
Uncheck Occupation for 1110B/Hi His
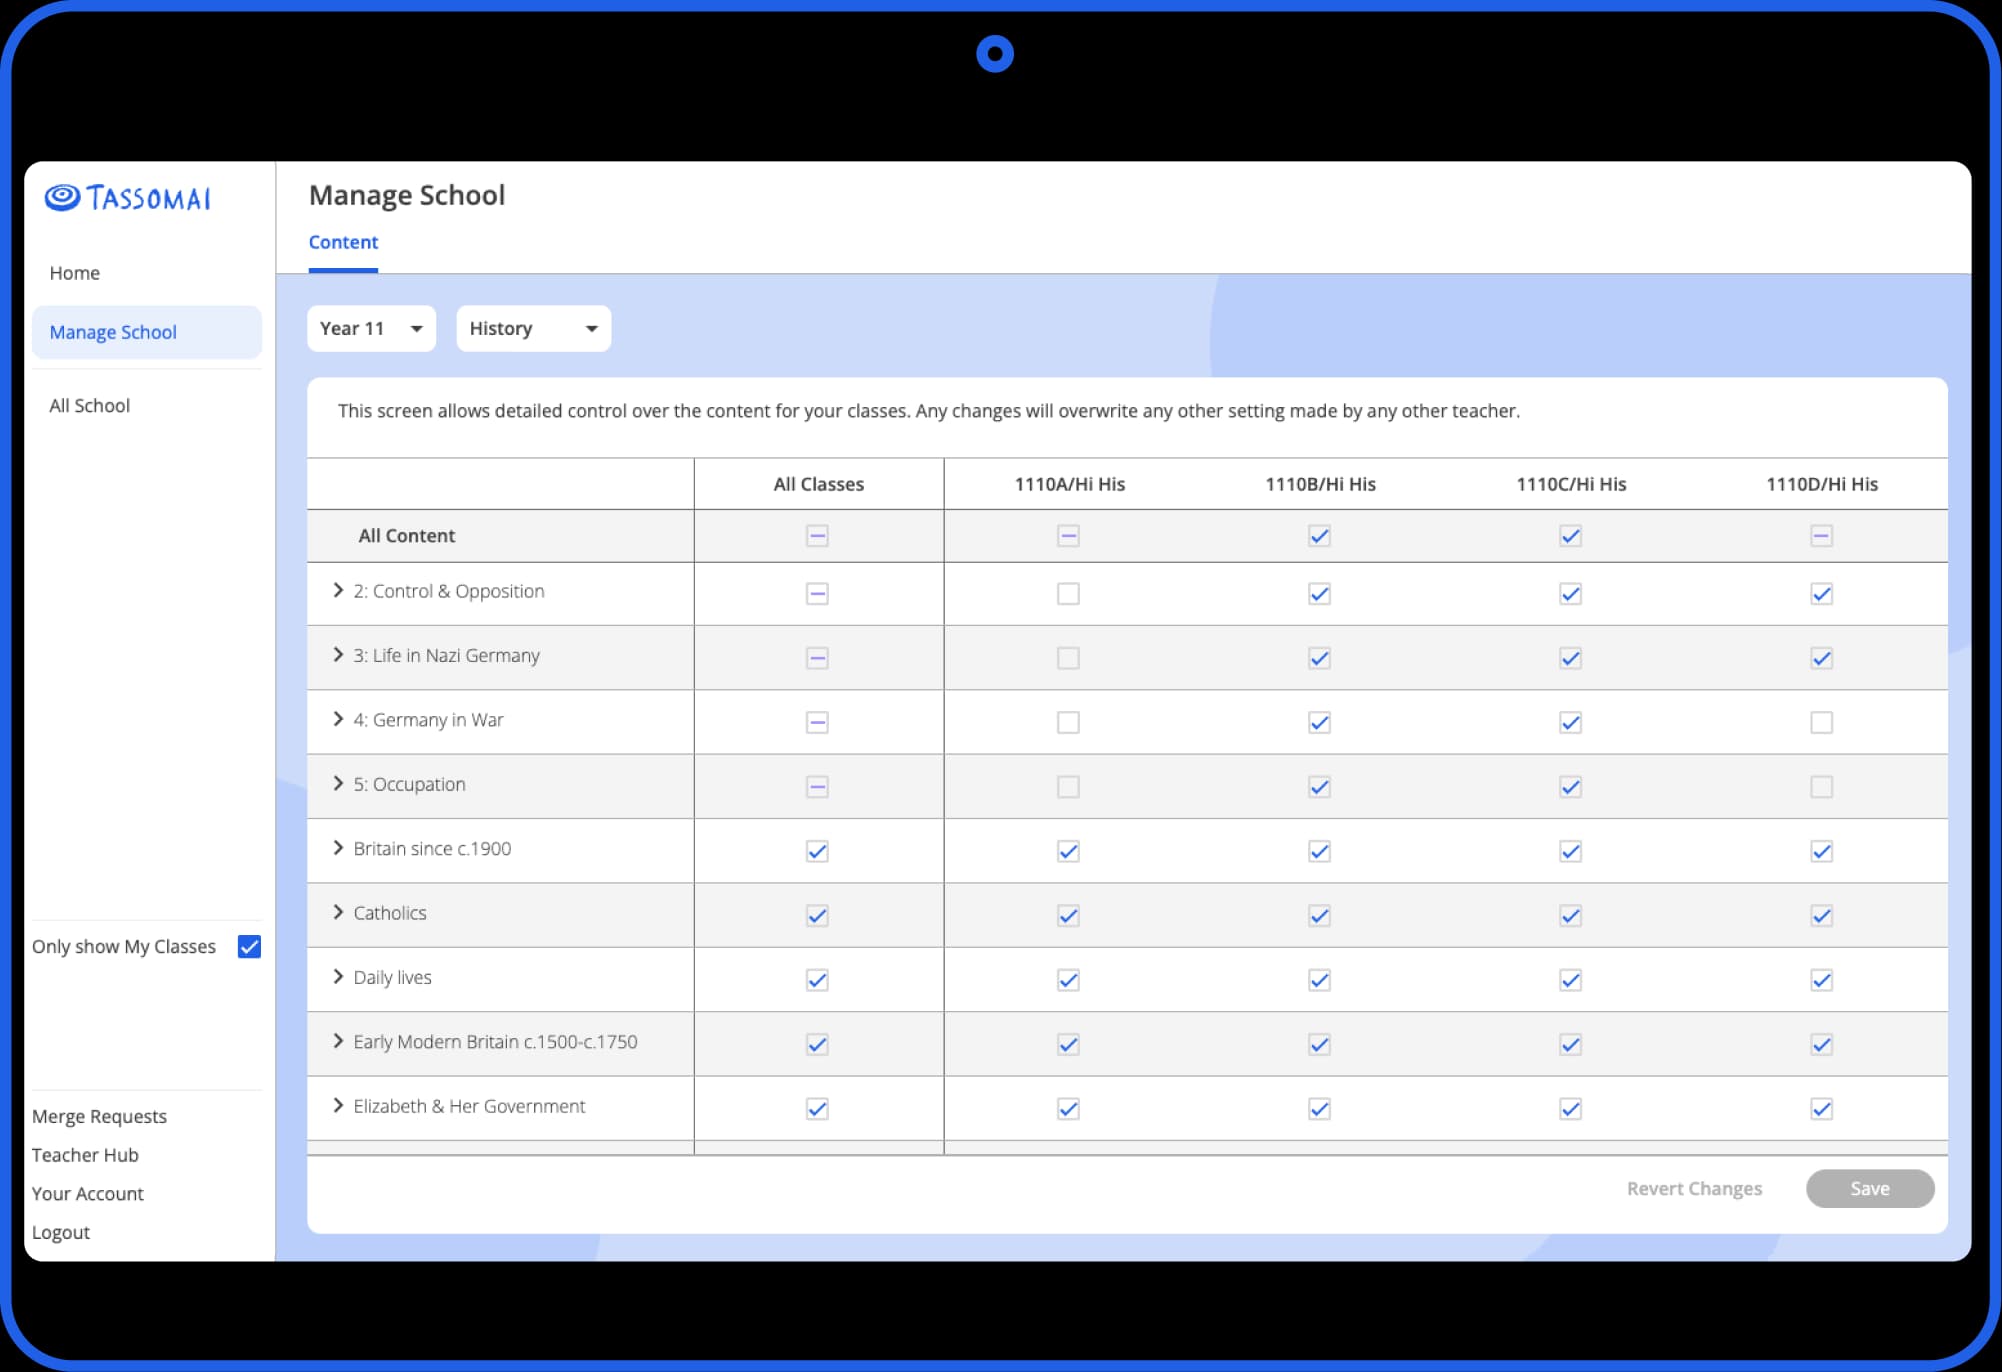pyautogui.click(x=1319, y=787)
